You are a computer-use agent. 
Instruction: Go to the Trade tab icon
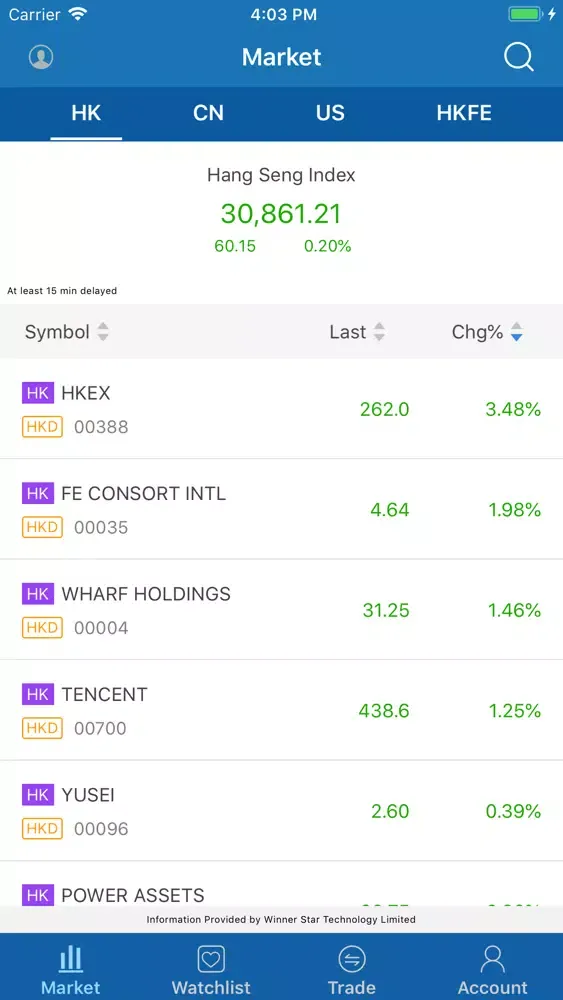(351, 959)
